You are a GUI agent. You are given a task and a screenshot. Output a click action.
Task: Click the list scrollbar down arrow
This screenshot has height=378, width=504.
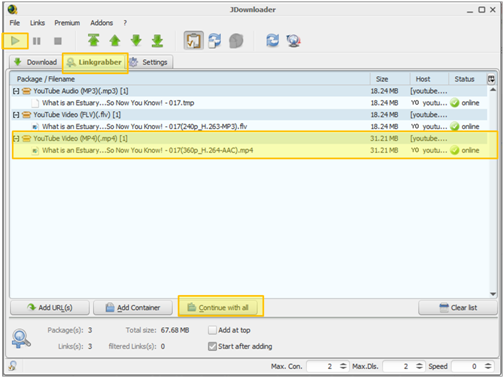493,294
